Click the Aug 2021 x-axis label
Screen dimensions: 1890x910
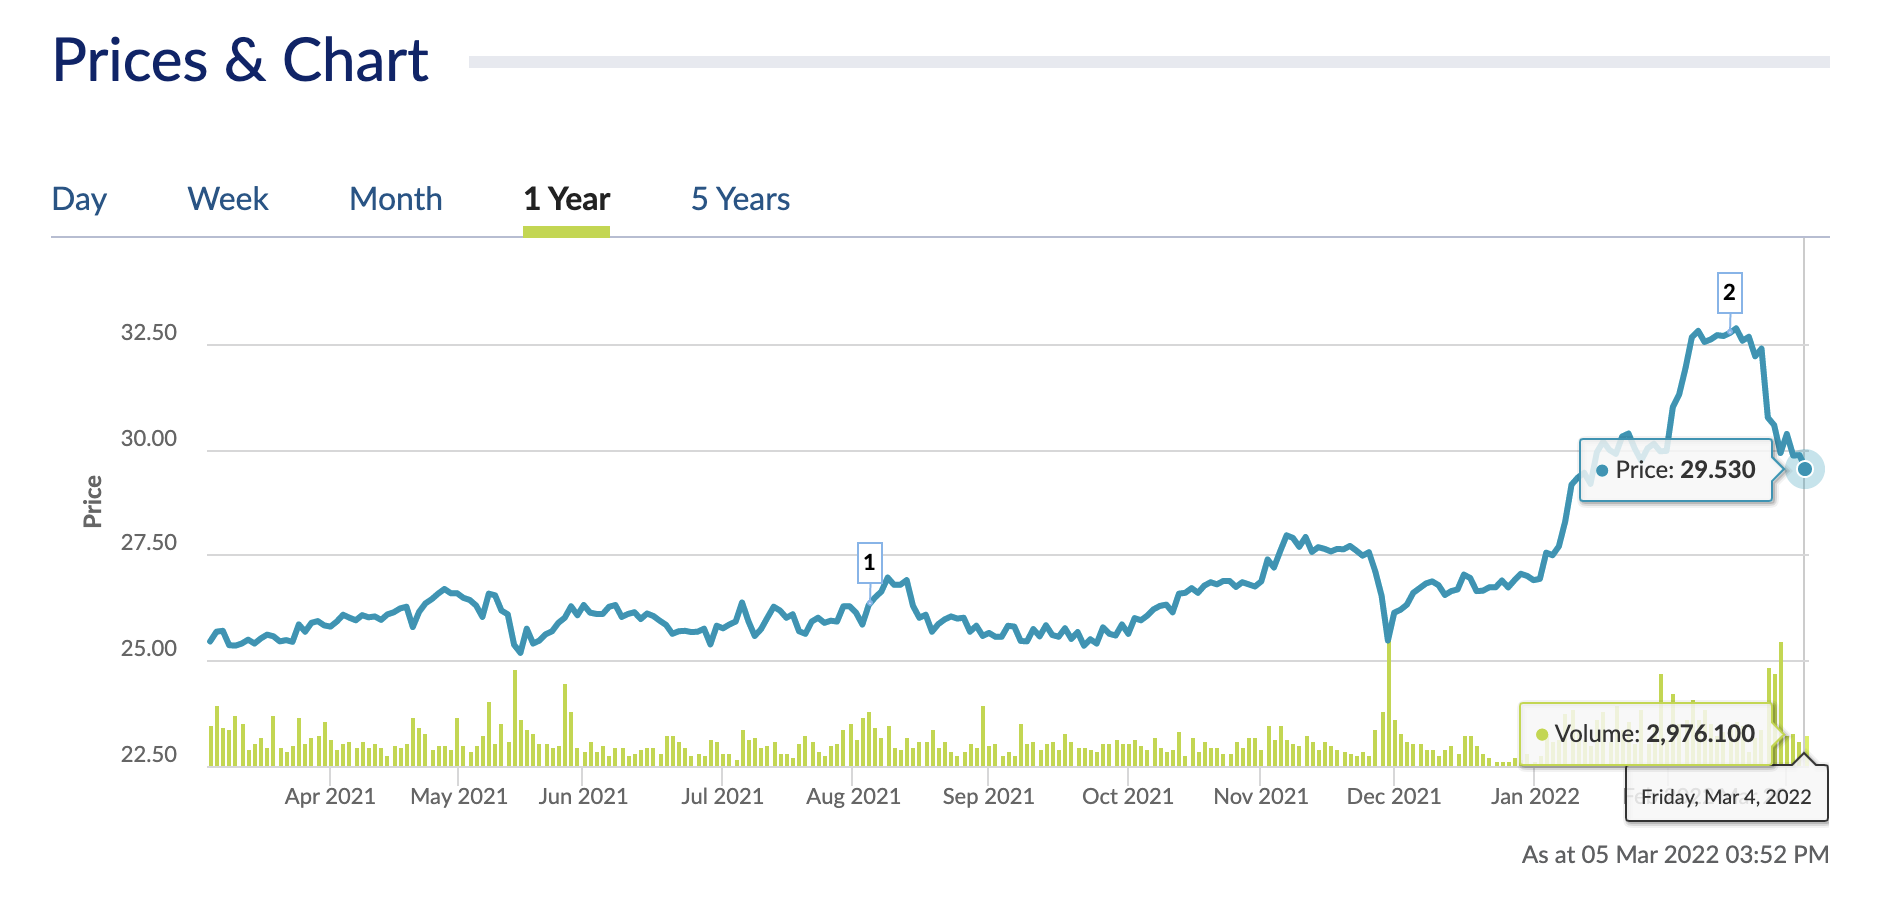coord(853,796)
